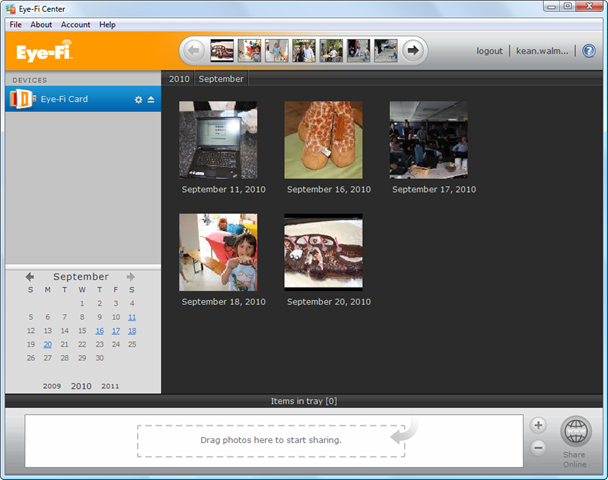This screenshot has width=608, height=480.
Task: Click the minus button beside the tray
Action: point(537,447)
